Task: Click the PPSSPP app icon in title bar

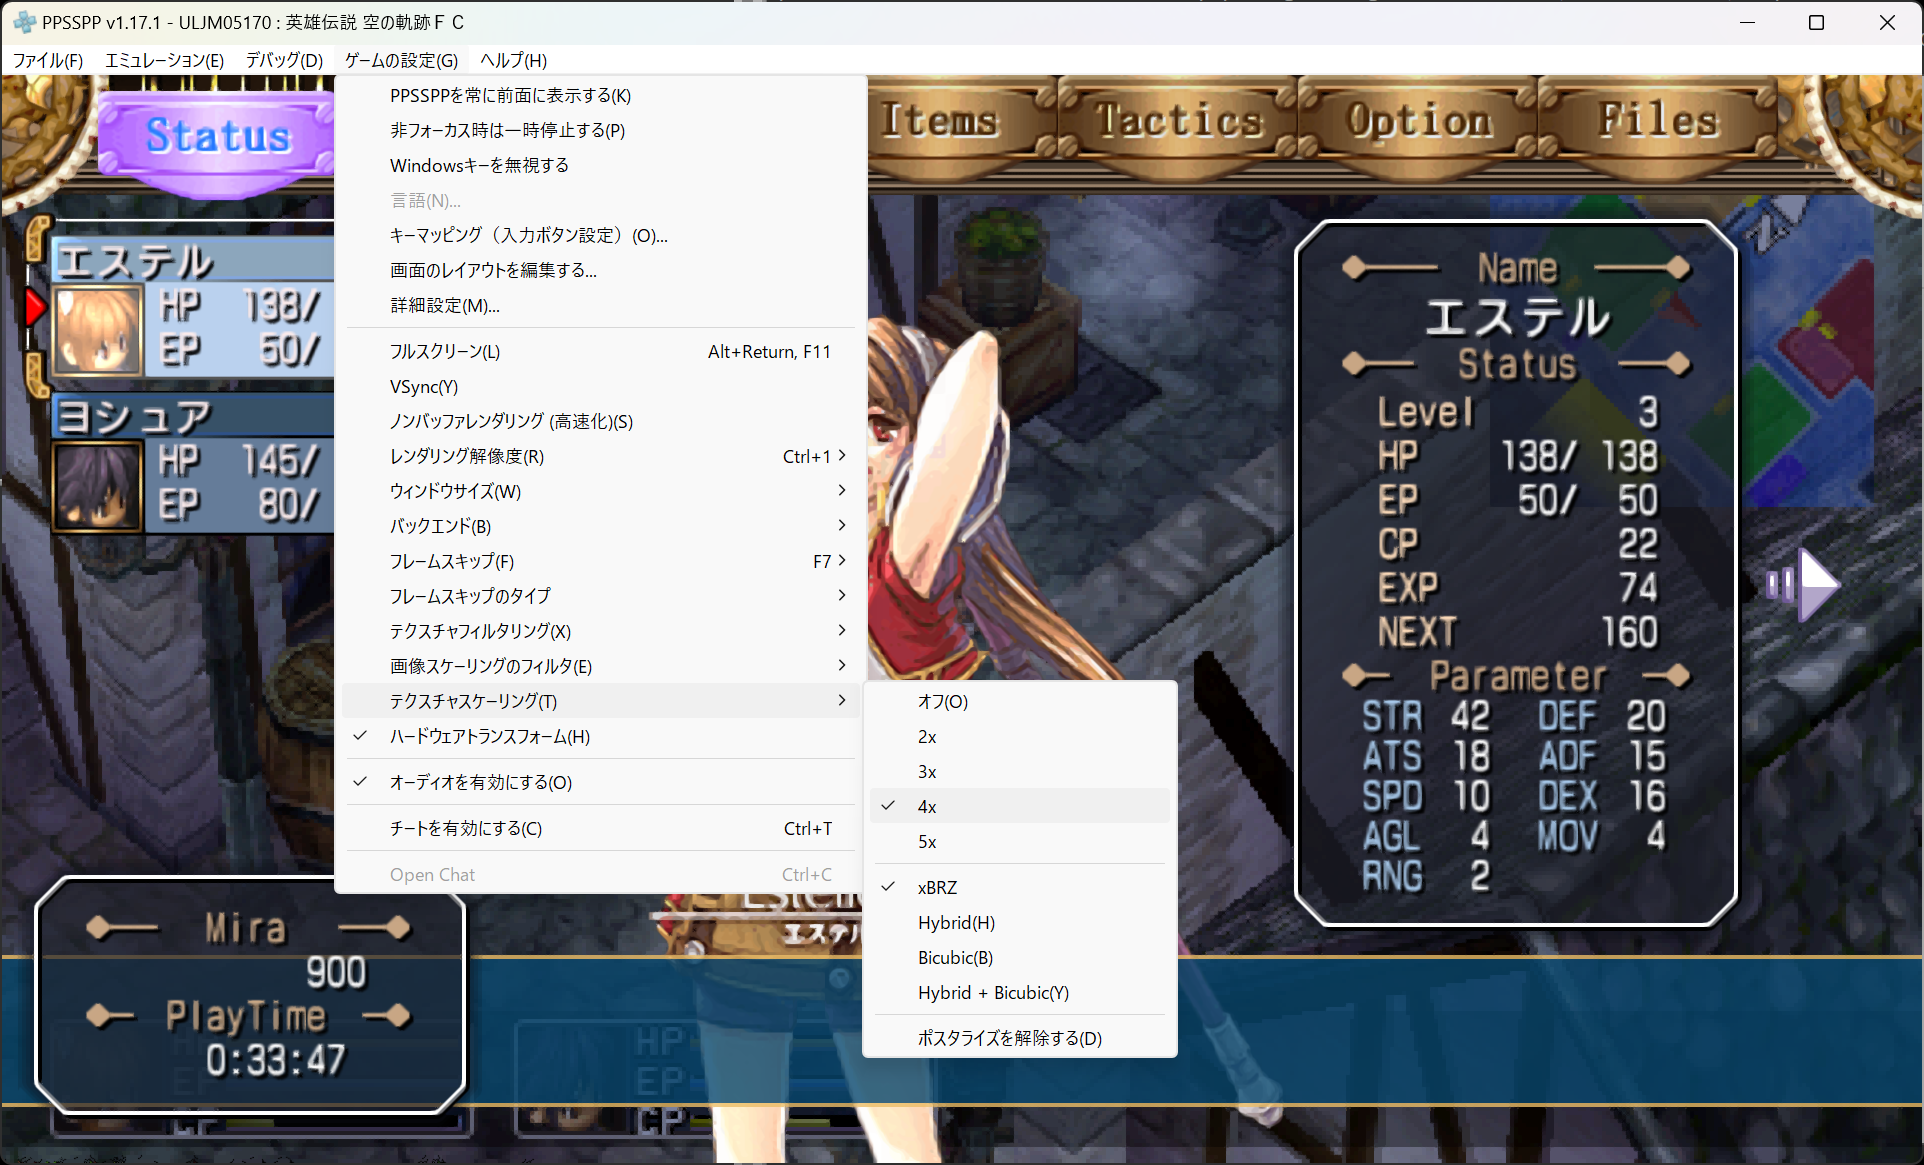Action: 24,22
